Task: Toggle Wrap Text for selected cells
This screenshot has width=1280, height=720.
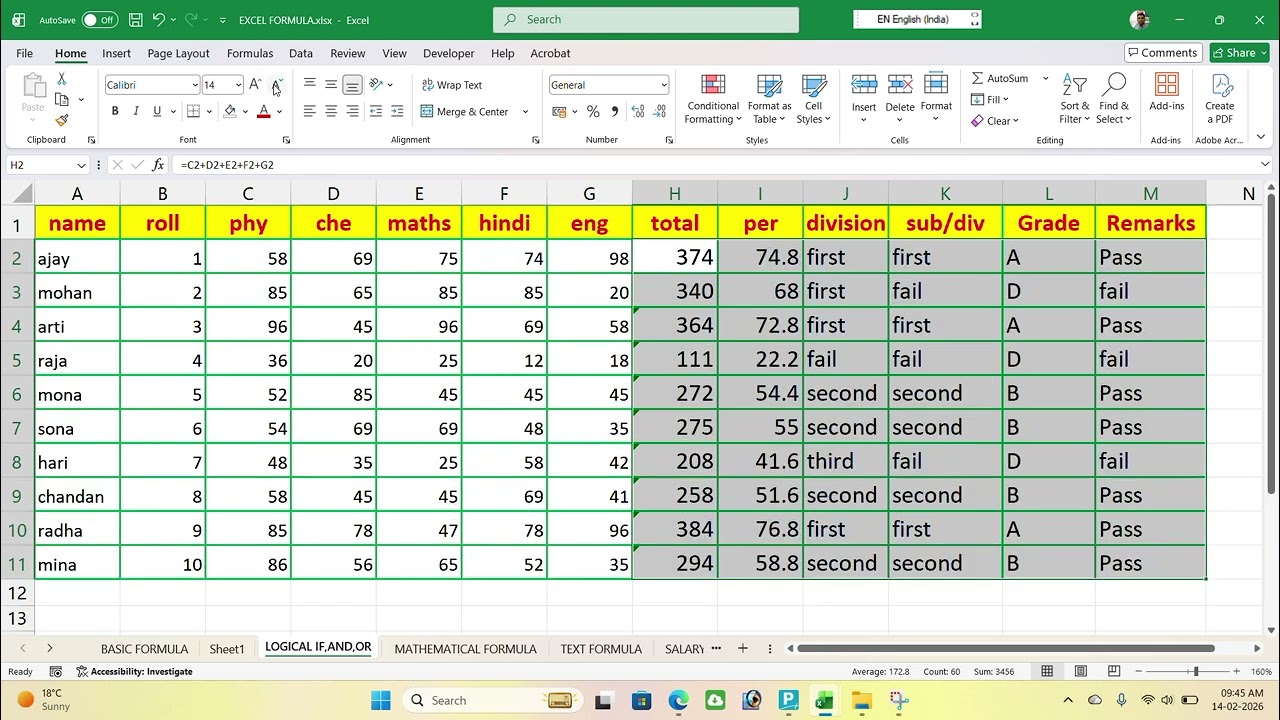Action: (452, 85)
